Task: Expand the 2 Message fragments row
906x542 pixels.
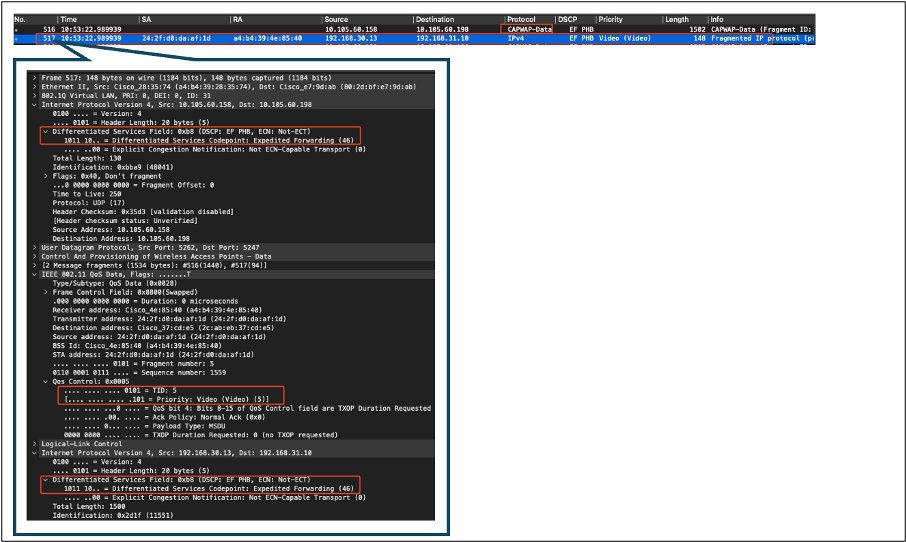Action: pos(35,265)
